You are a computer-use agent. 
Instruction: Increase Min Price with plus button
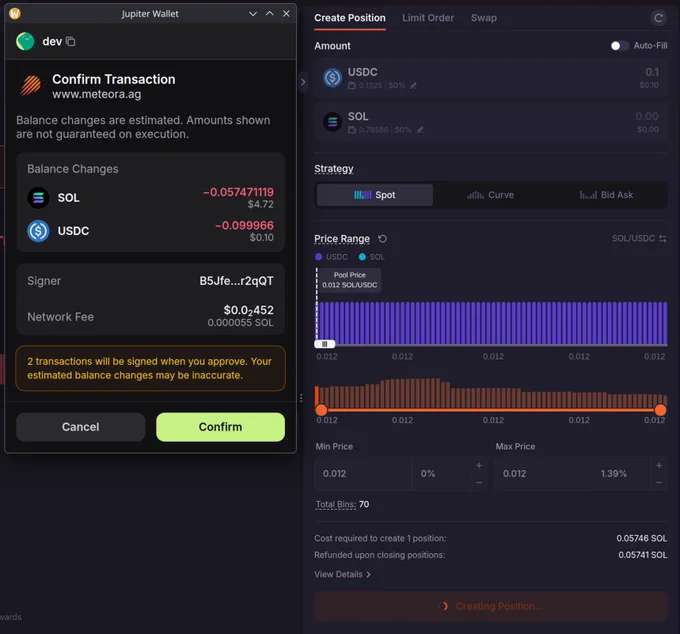point(479,465)
